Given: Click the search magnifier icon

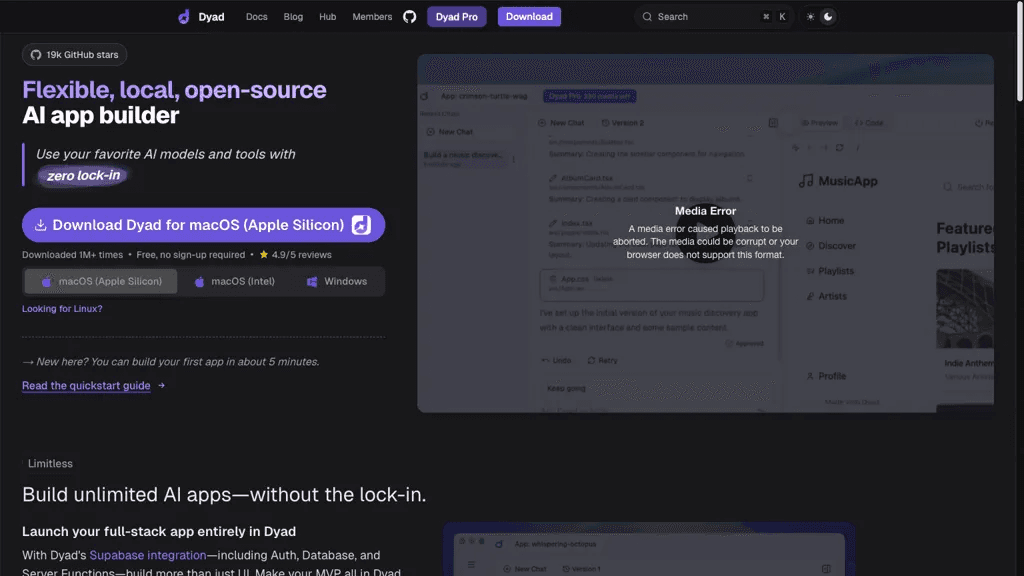Looking at the screenshot, I should 647,16.
